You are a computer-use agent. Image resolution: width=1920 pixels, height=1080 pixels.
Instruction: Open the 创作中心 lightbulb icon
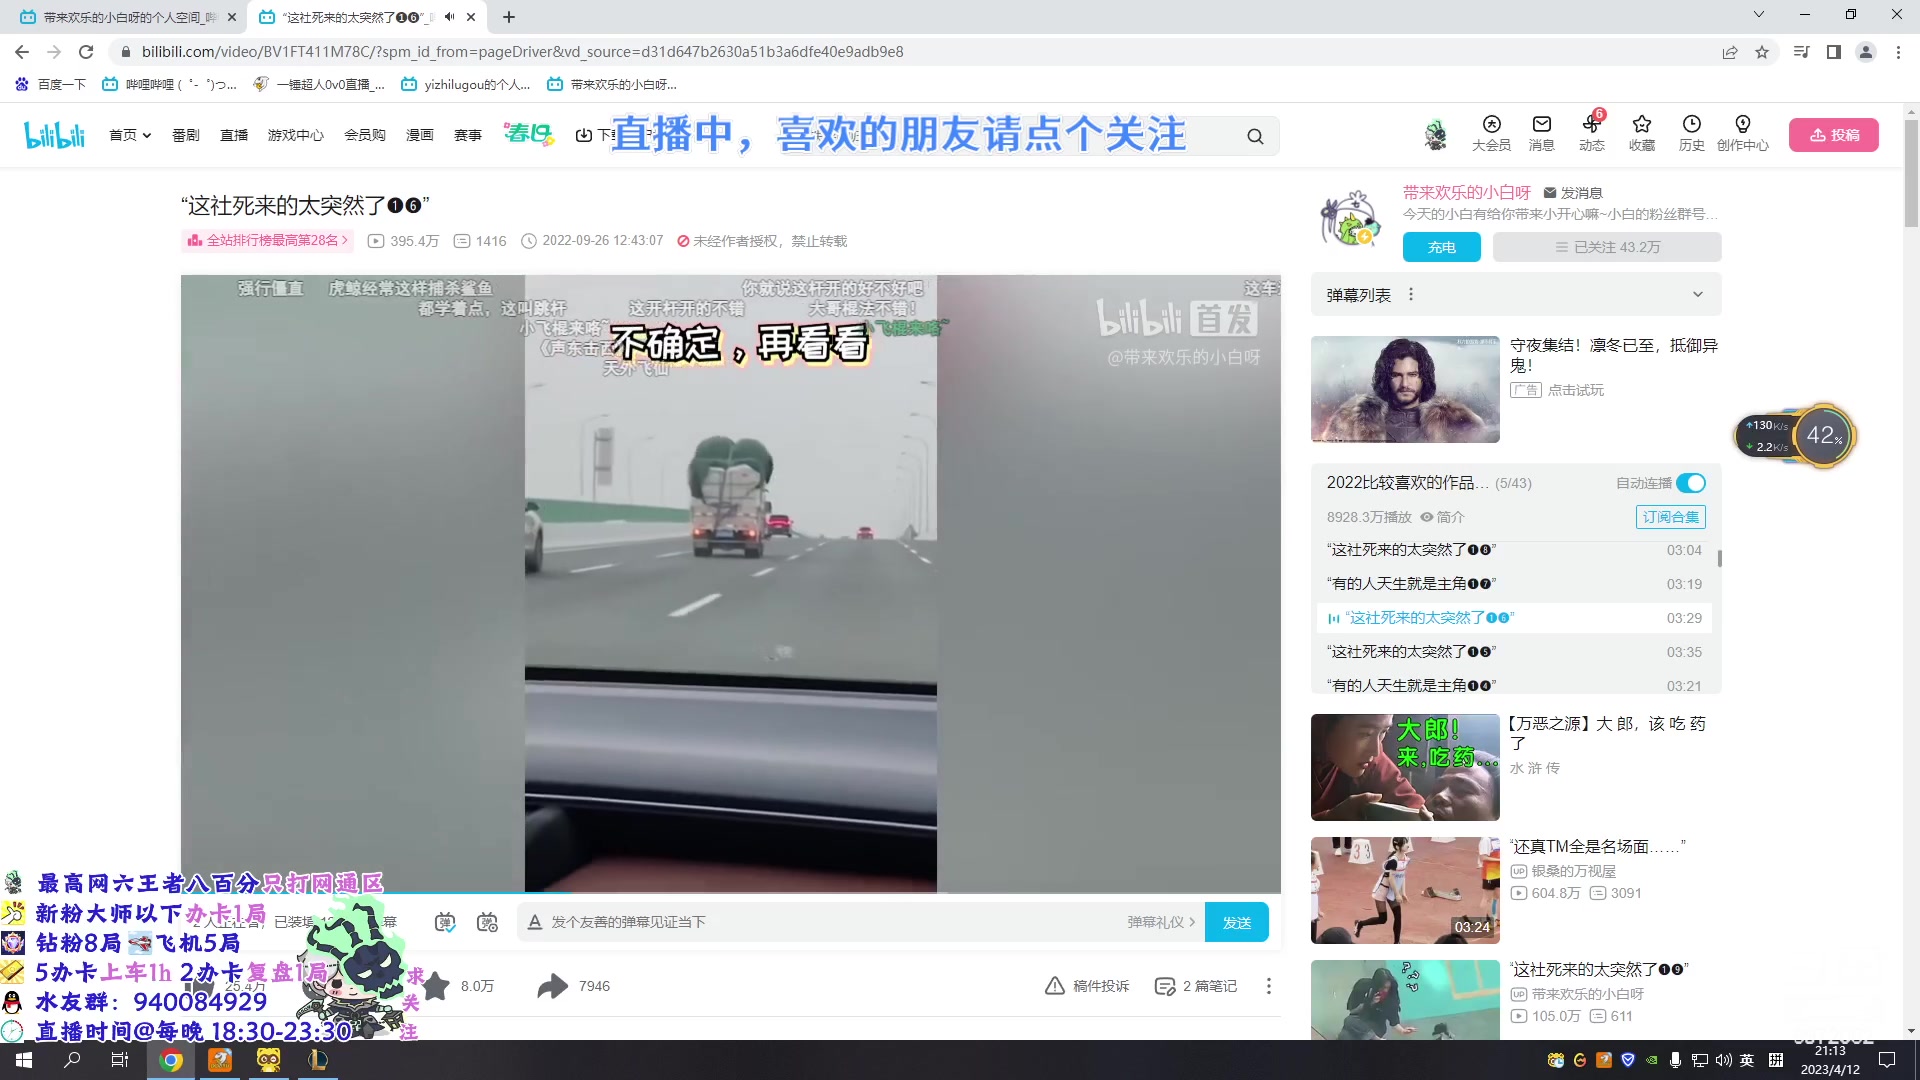pyautogui.click(x=1742, y=133)
